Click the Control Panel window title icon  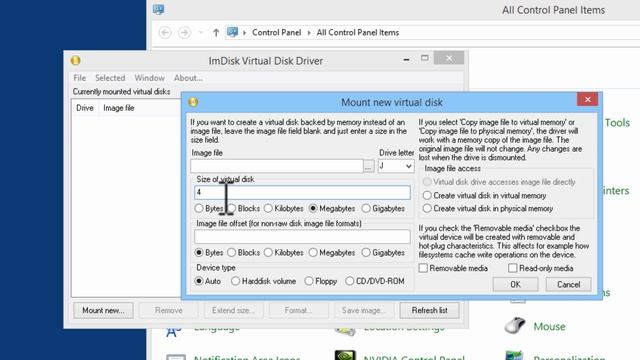[x=158, y=9]
